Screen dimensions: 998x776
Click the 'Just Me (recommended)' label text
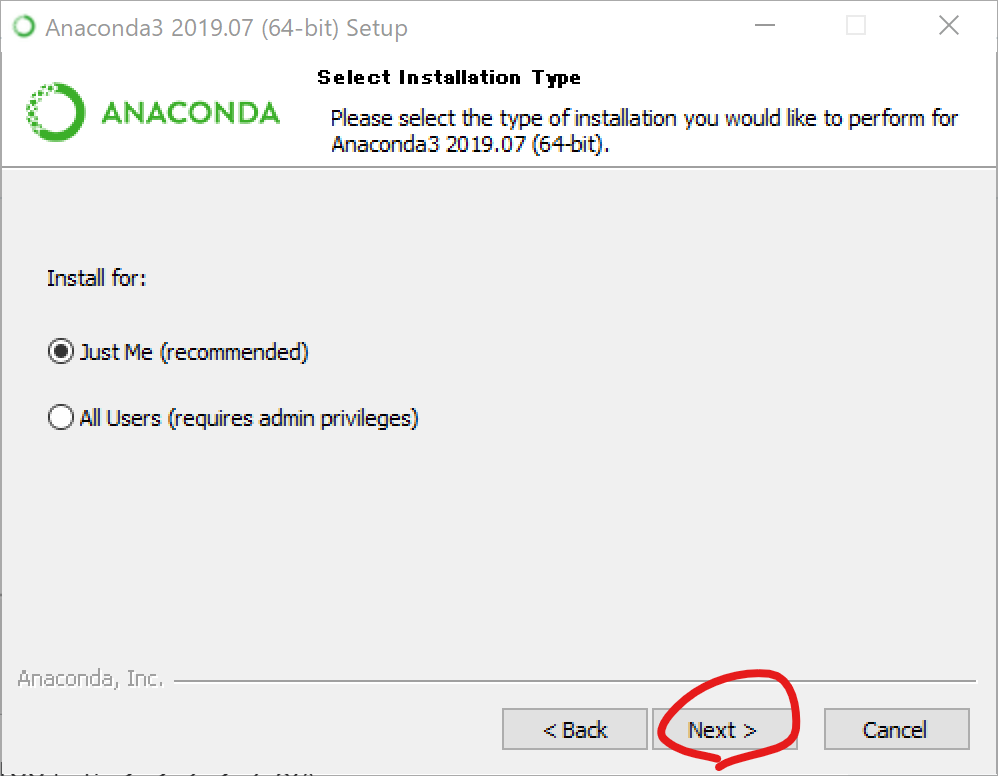pos(193,352)
